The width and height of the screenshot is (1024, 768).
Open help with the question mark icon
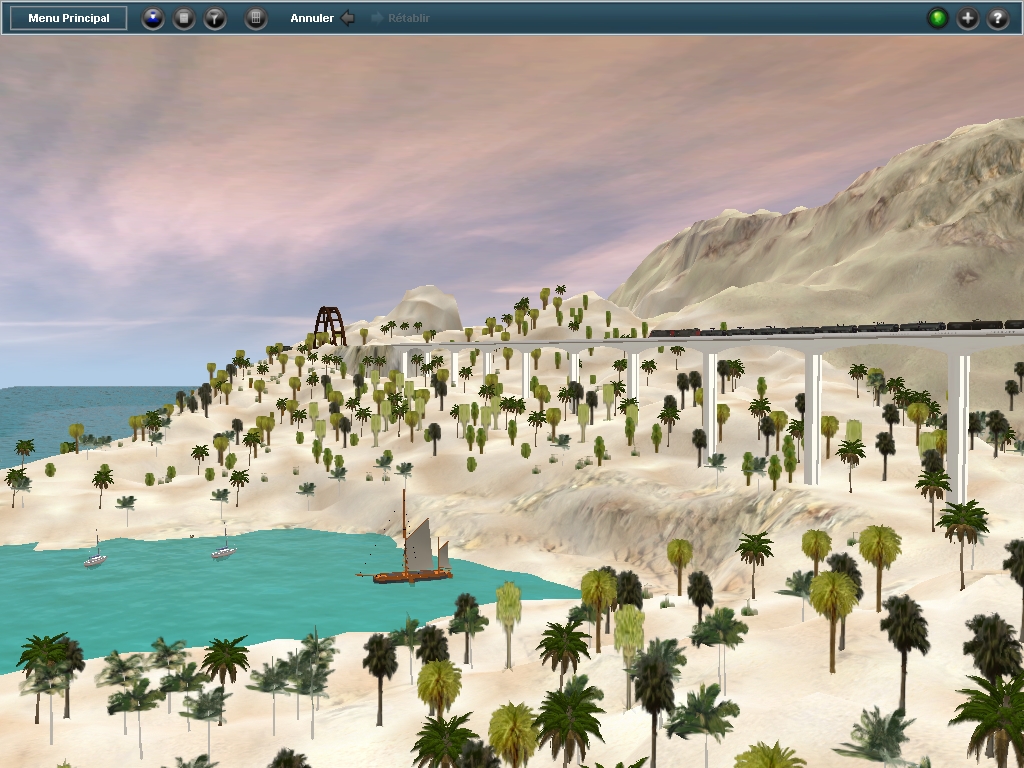tap(998, 18)
